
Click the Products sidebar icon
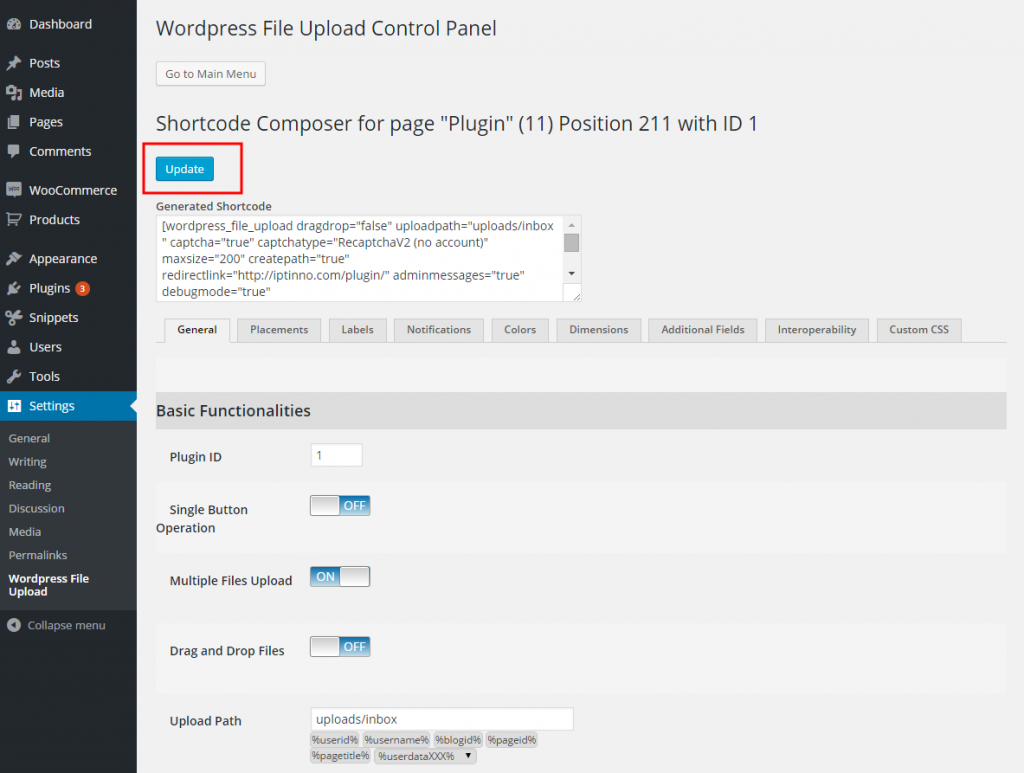click(x=15, y=219)
